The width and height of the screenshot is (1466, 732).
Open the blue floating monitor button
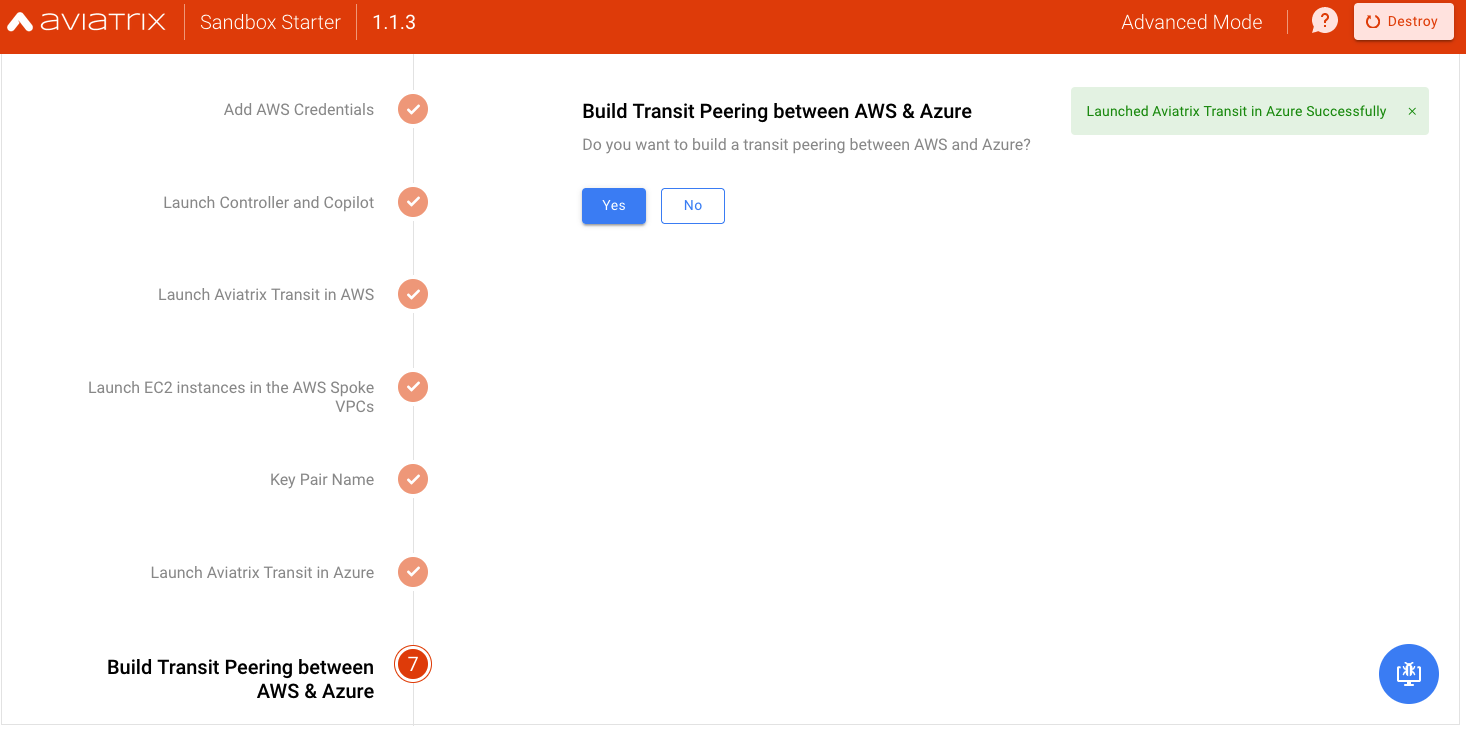1408,674
